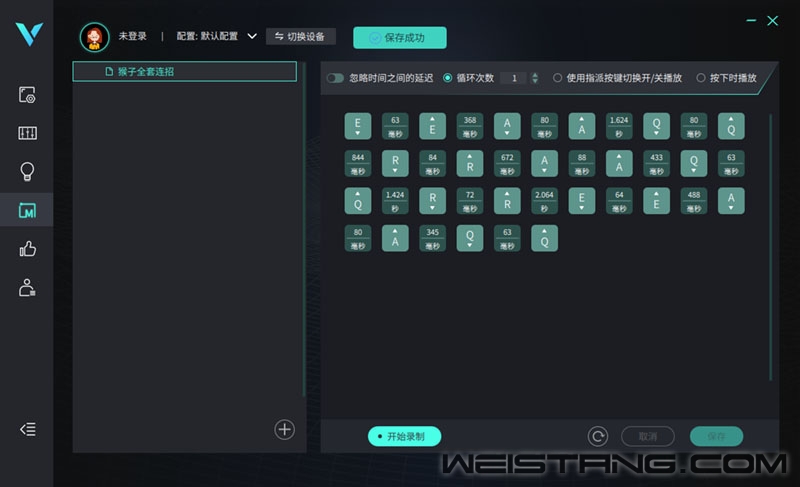Click the loop count stepper arrows
Screen dimensions: 800x487
pos(535,78)
